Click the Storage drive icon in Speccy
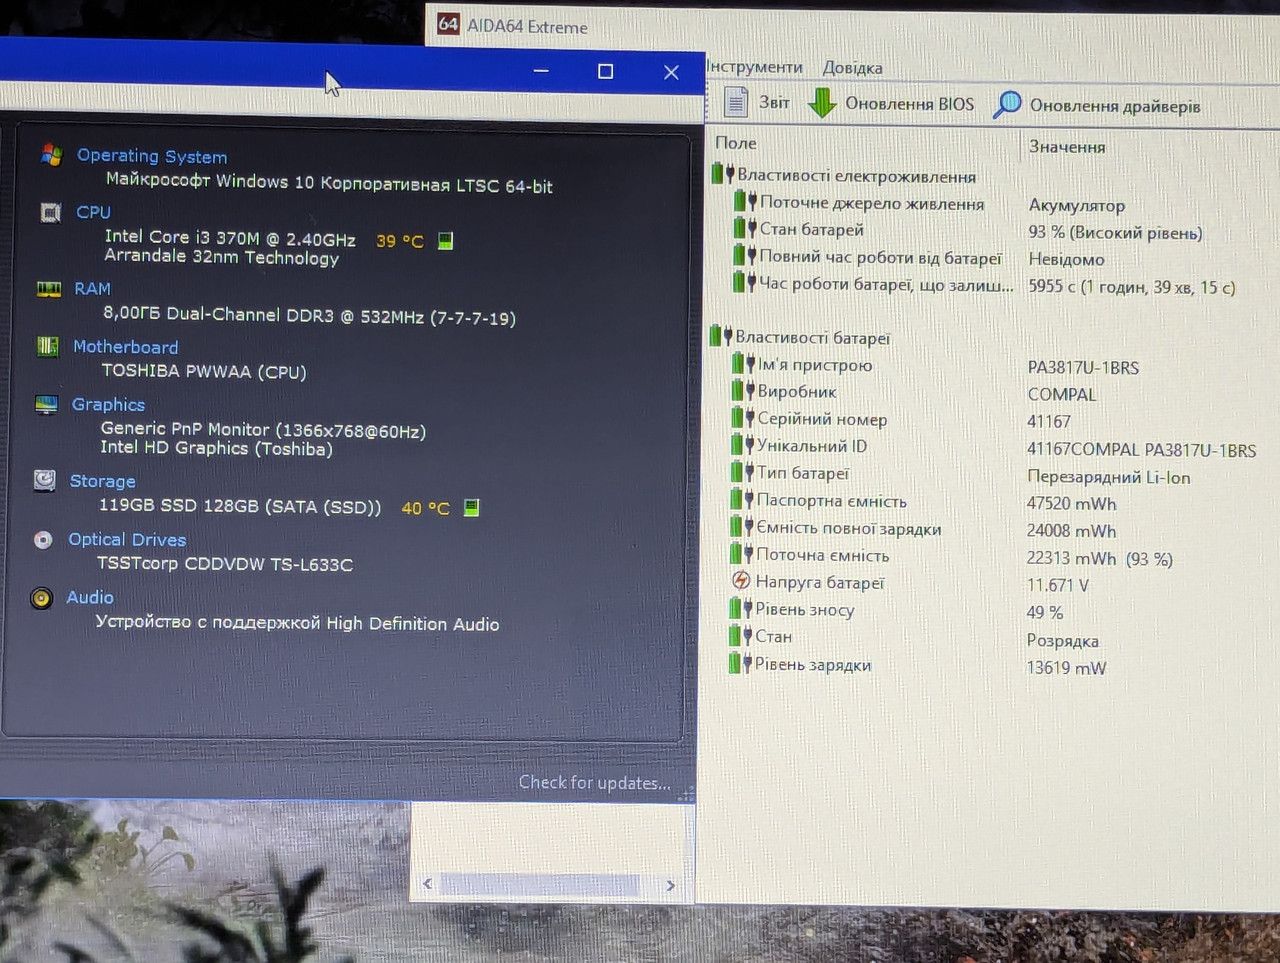The height and width of the screenshot is (963, 1280). 45,480
